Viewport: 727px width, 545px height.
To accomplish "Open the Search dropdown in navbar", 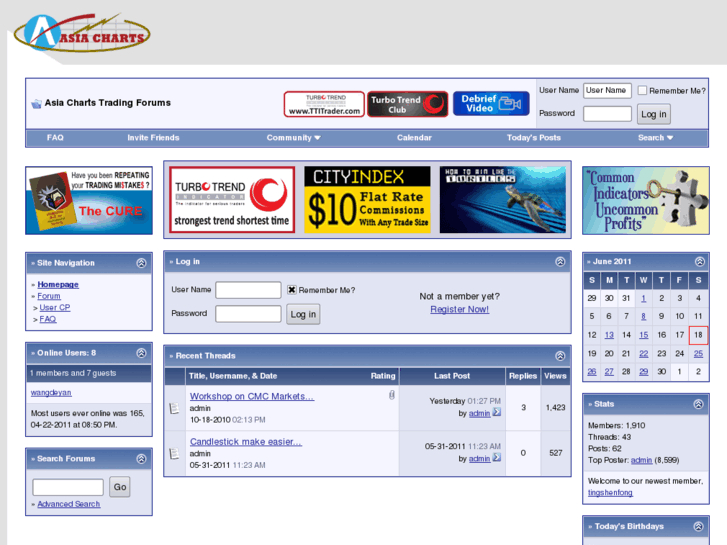I will click(x=655, y=138).
